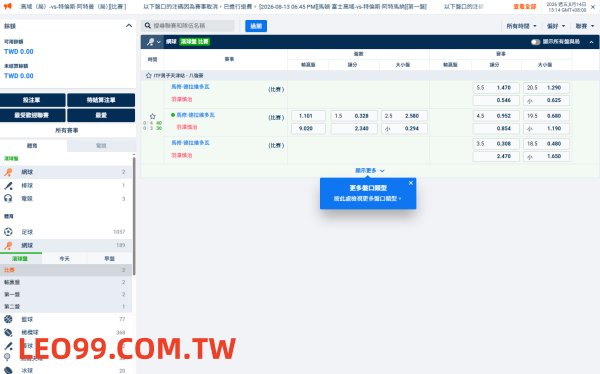Select handicap odds 2.340
Viewport: 600px width, 374px height.
click(x=354, y=129)
